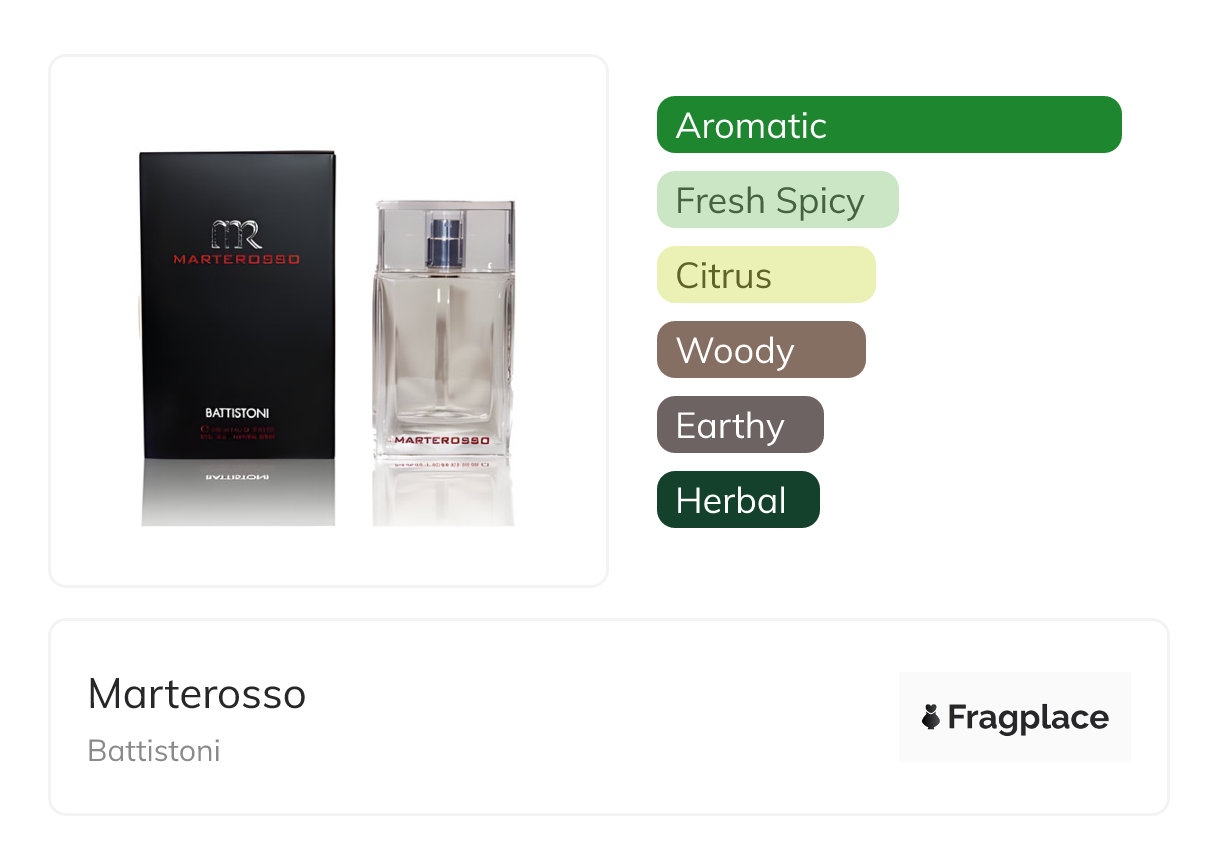1218x864 pixels.
Task: Open the Fragplace logo
Action: pyautogui.click(x=1015, y=717)
